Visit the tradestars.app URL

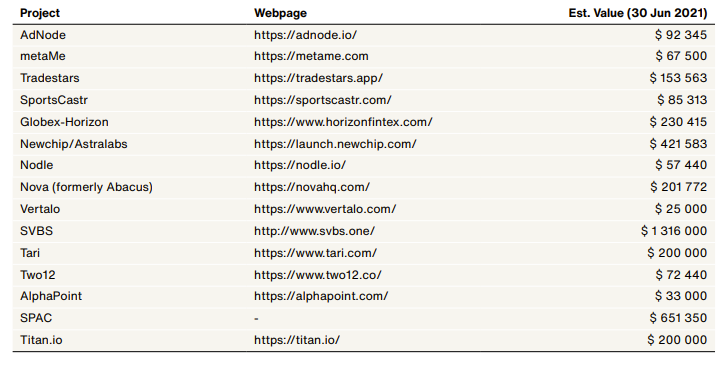click(318, 78)
